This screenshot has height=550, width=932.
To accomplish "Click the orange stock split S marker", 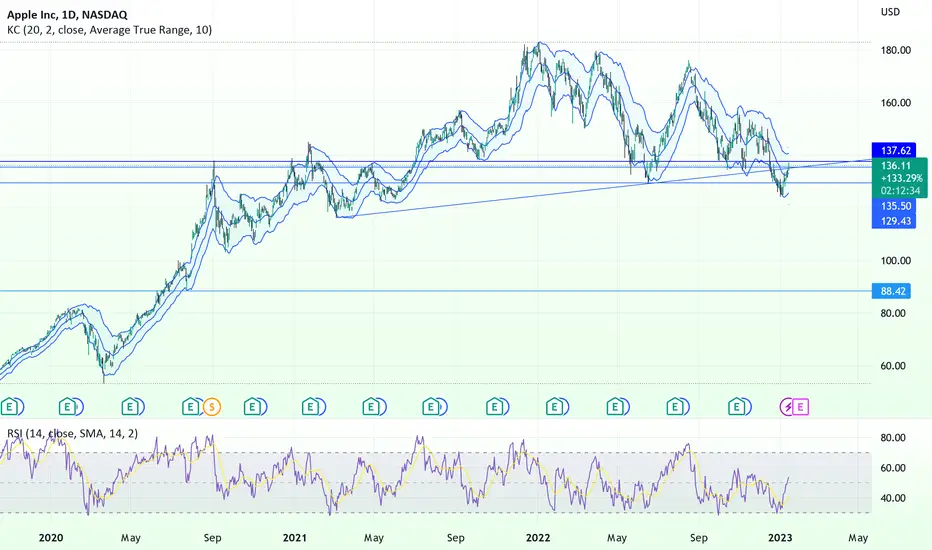I will tap(212, 407).
